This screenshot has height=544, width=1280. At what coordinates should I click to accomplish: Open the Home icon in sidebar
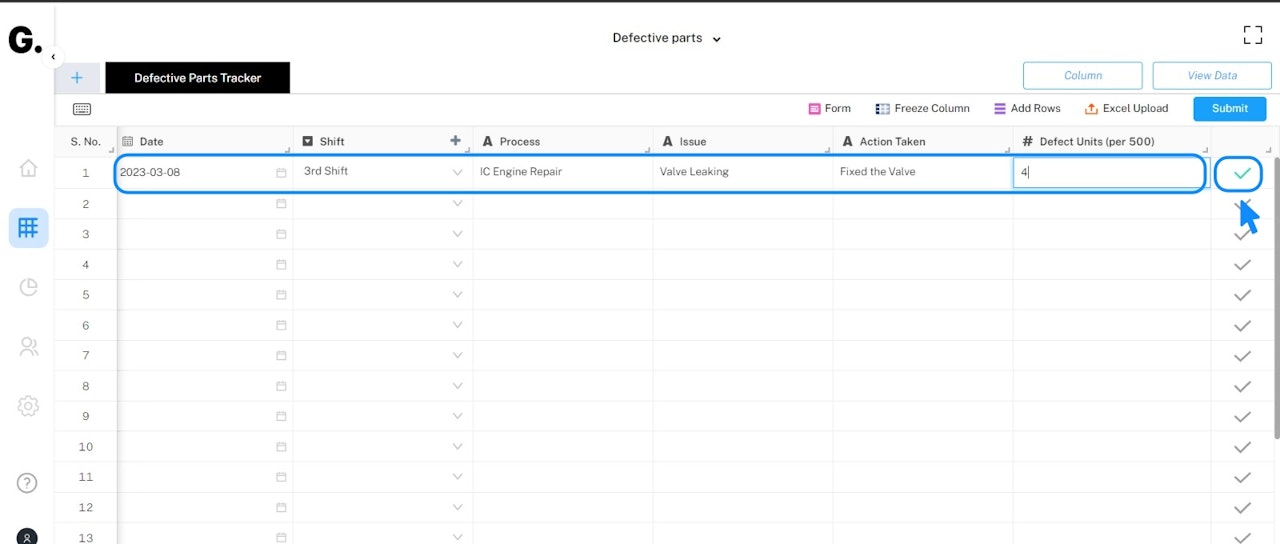coord(28,168)
